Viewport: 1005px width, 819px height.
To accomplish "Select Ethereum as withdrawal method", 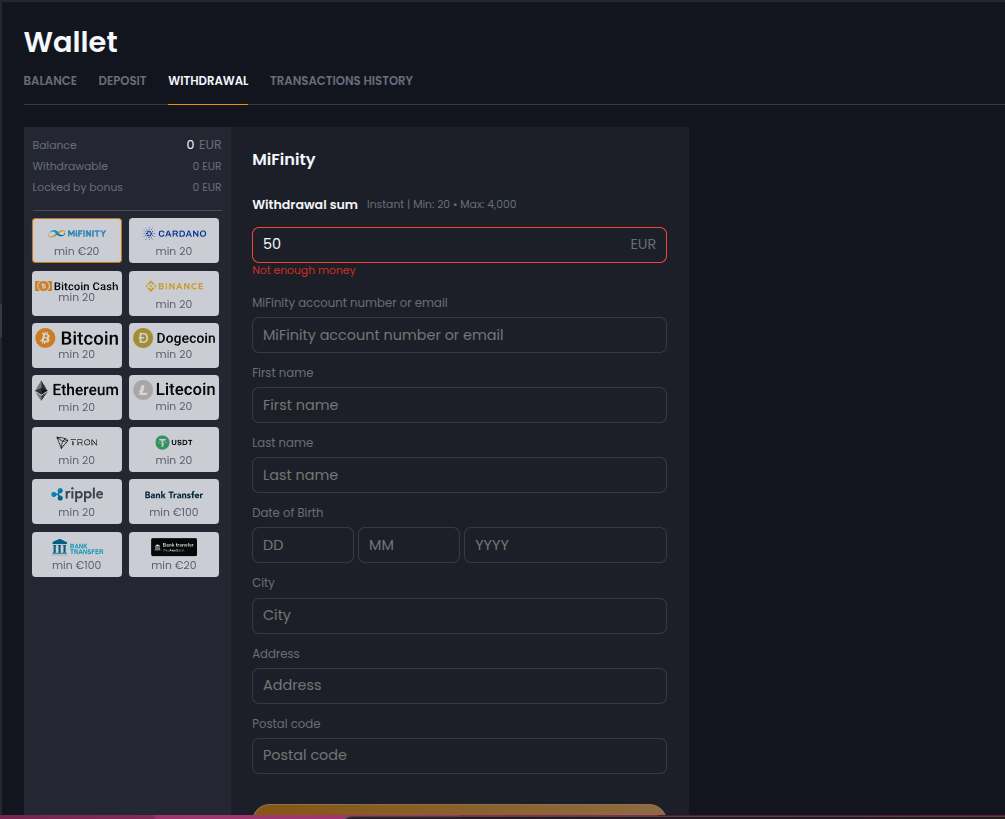I will [x=77, y=397].
